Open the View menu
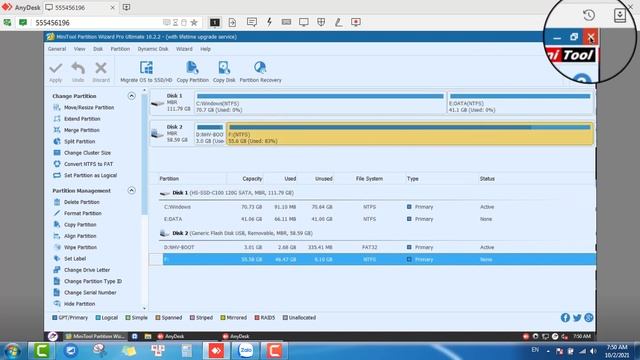Screen dimensions: 640x360 80,49
